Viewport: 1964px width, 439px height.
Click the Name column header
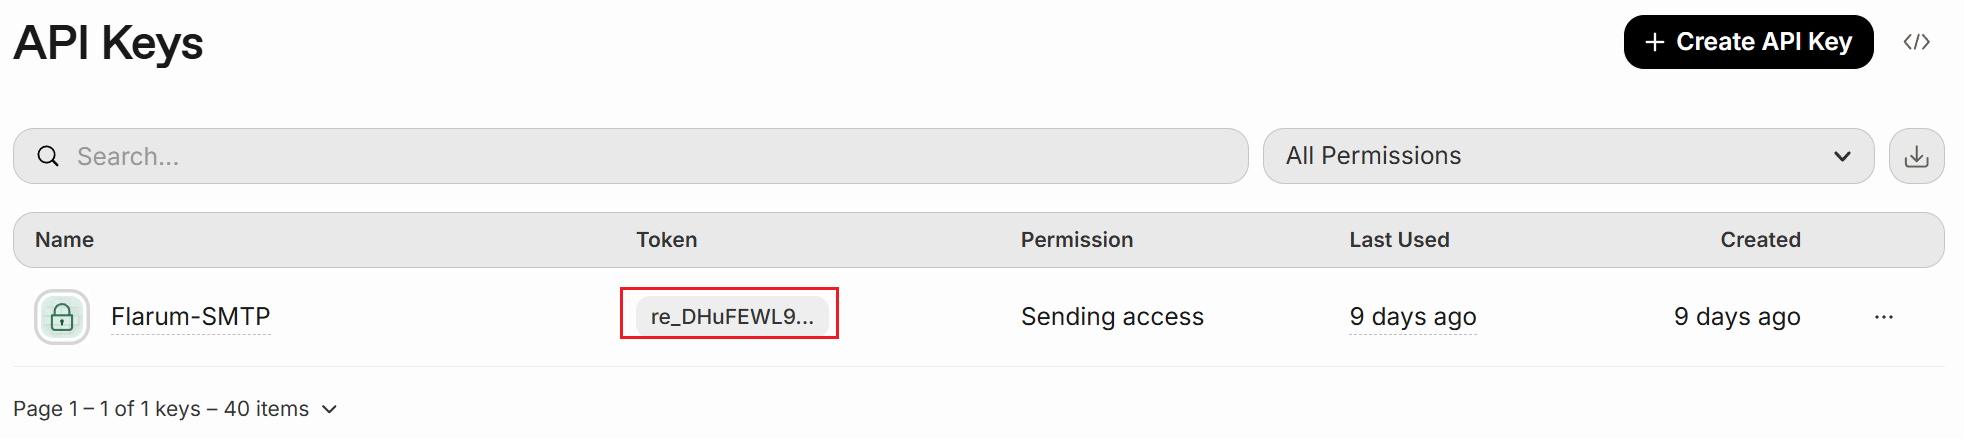coord(64,240)
